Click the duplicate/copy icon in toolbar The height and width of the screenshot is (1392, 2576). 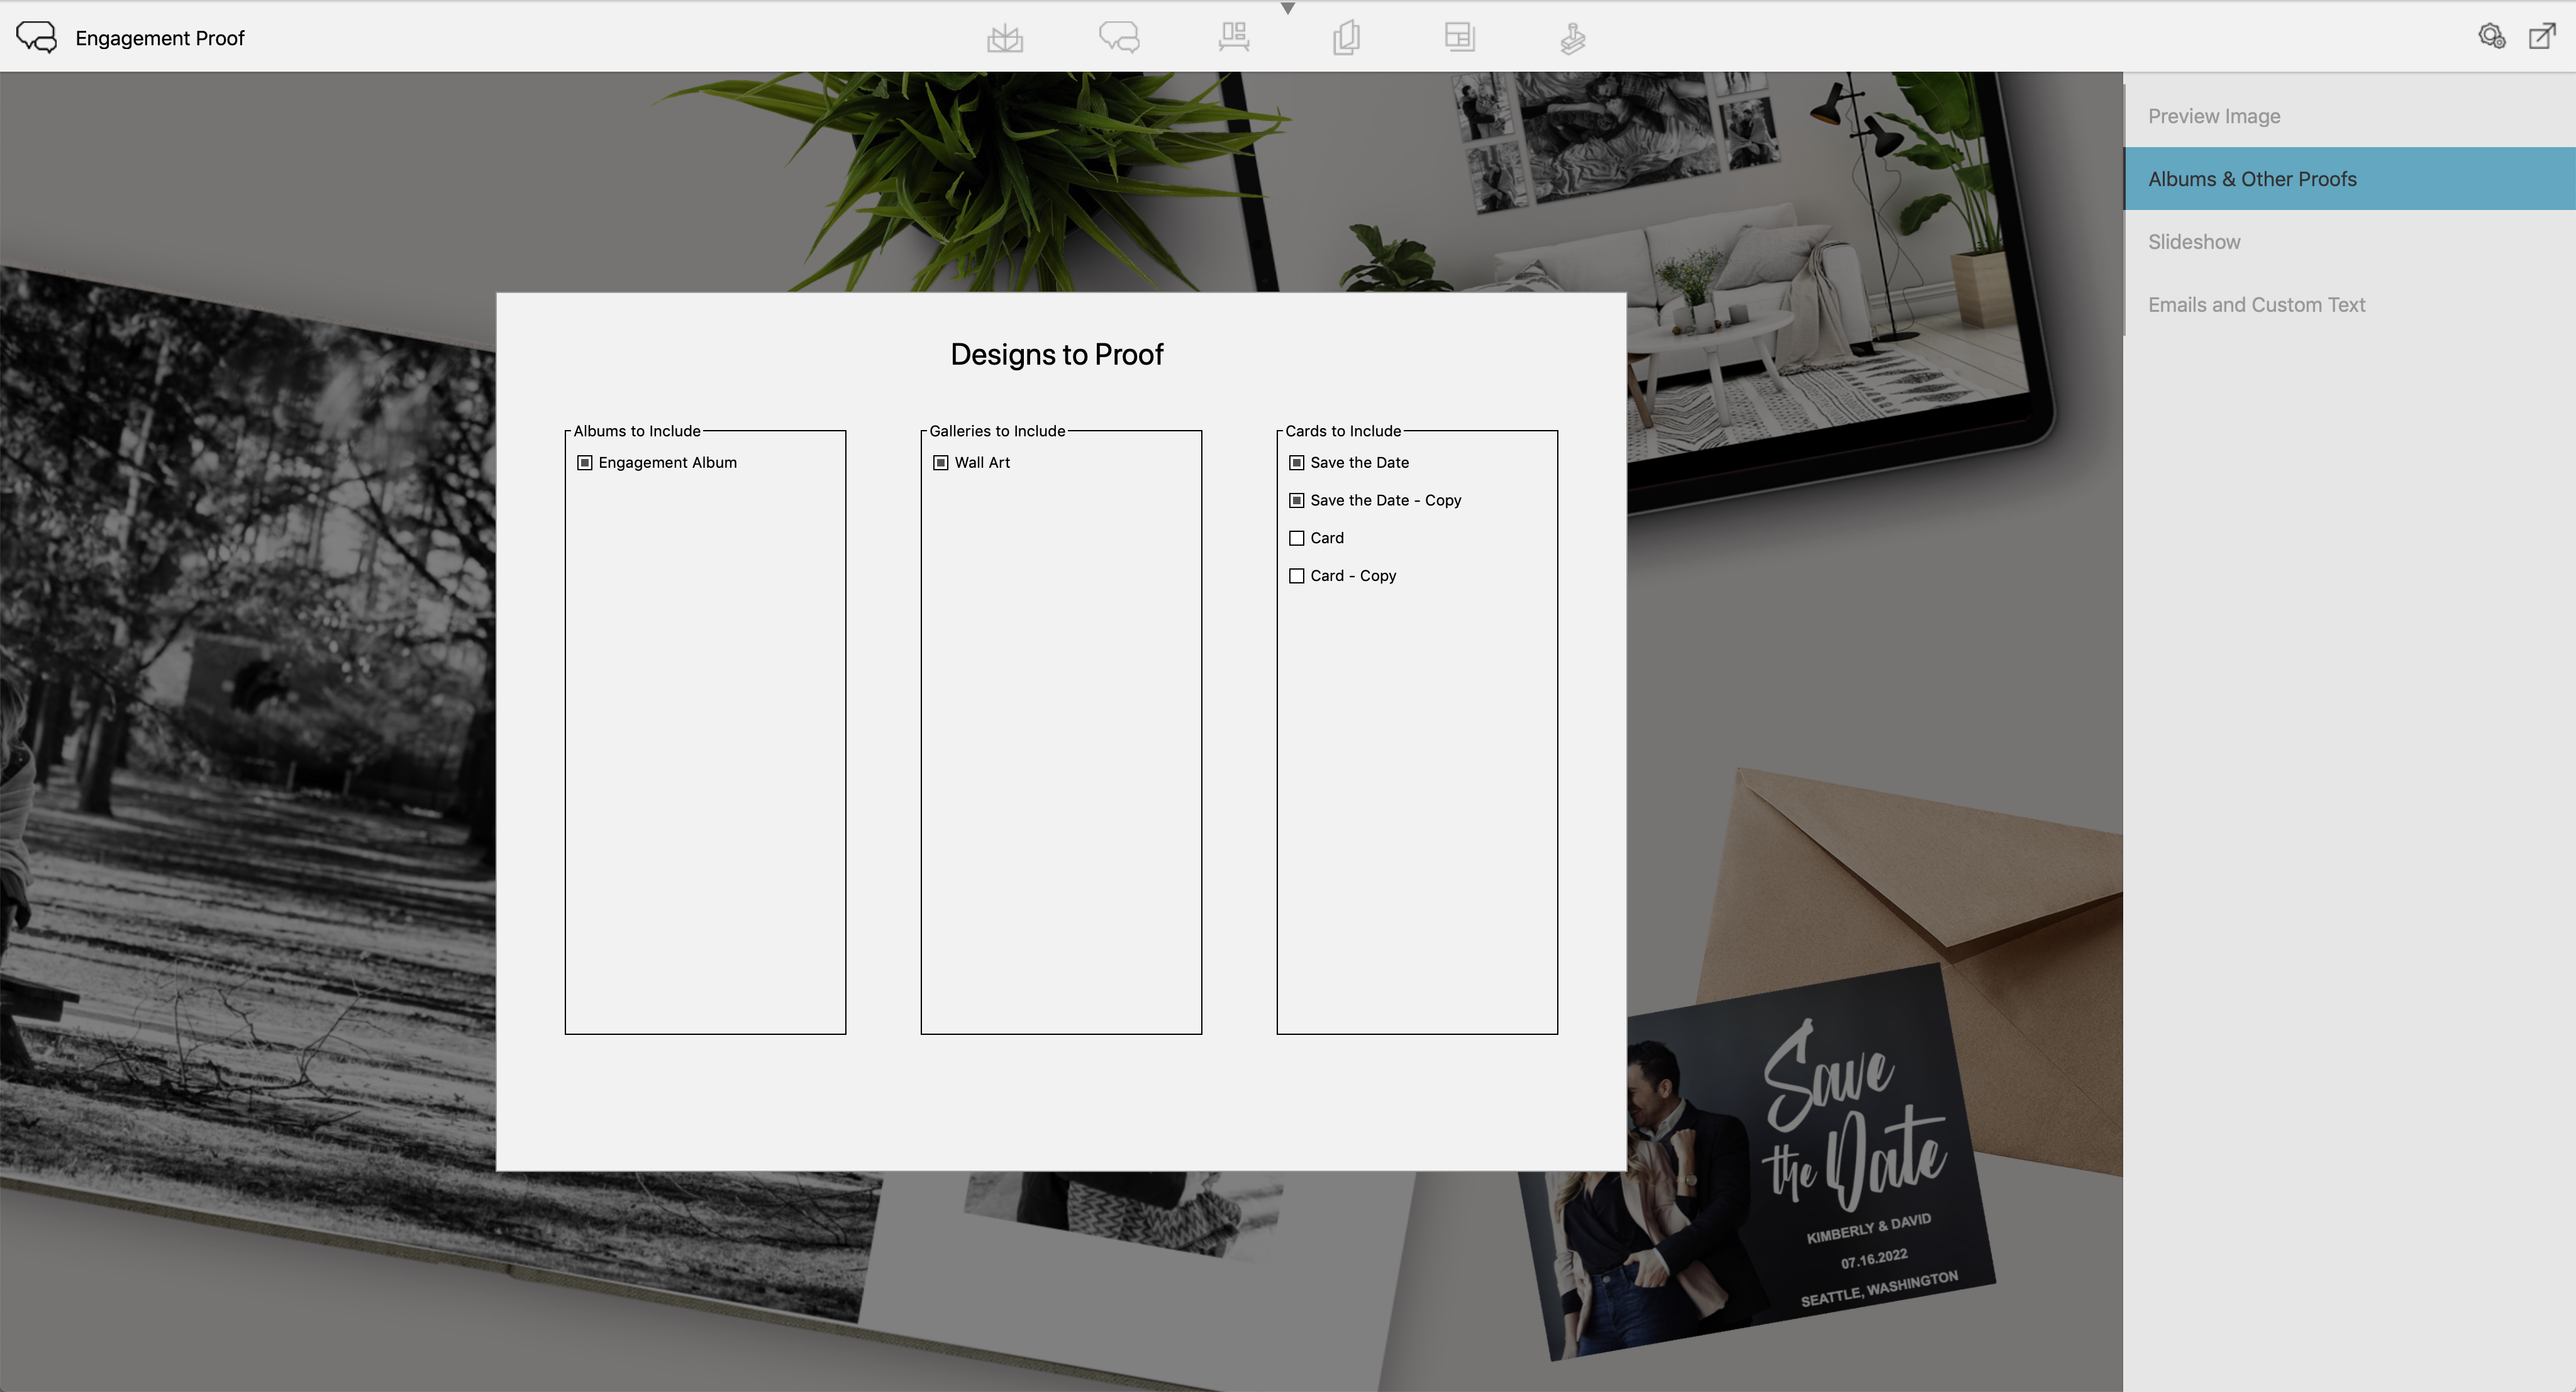click(1345, 36)
